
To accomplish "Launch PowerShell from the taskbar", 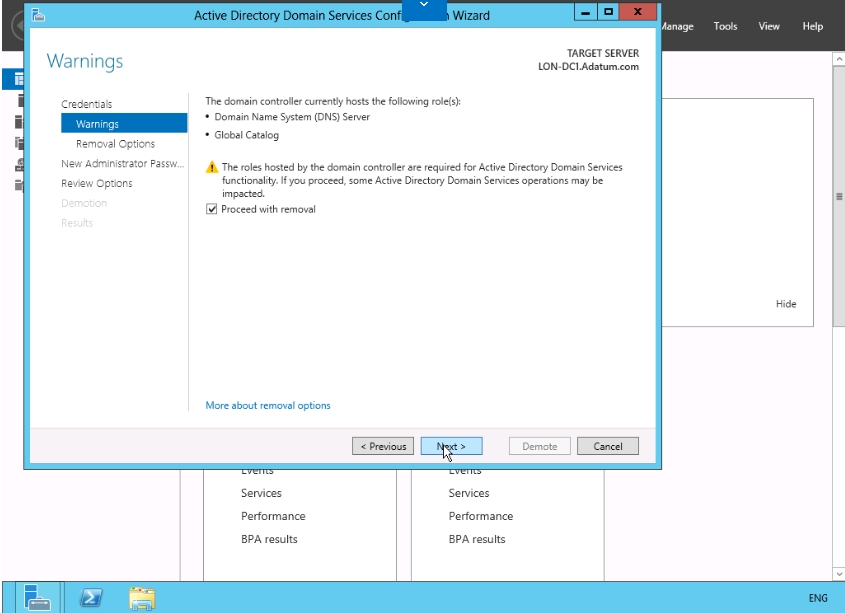I will (90, 597).
